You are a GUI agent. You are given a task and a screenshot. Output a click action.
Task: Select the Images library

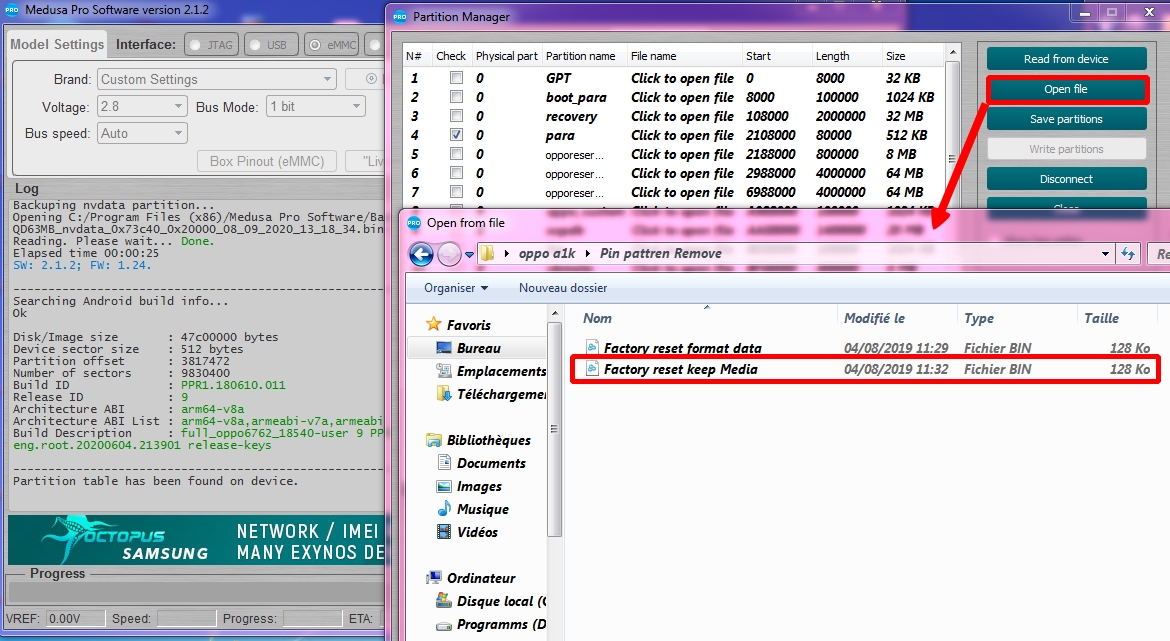479,486
